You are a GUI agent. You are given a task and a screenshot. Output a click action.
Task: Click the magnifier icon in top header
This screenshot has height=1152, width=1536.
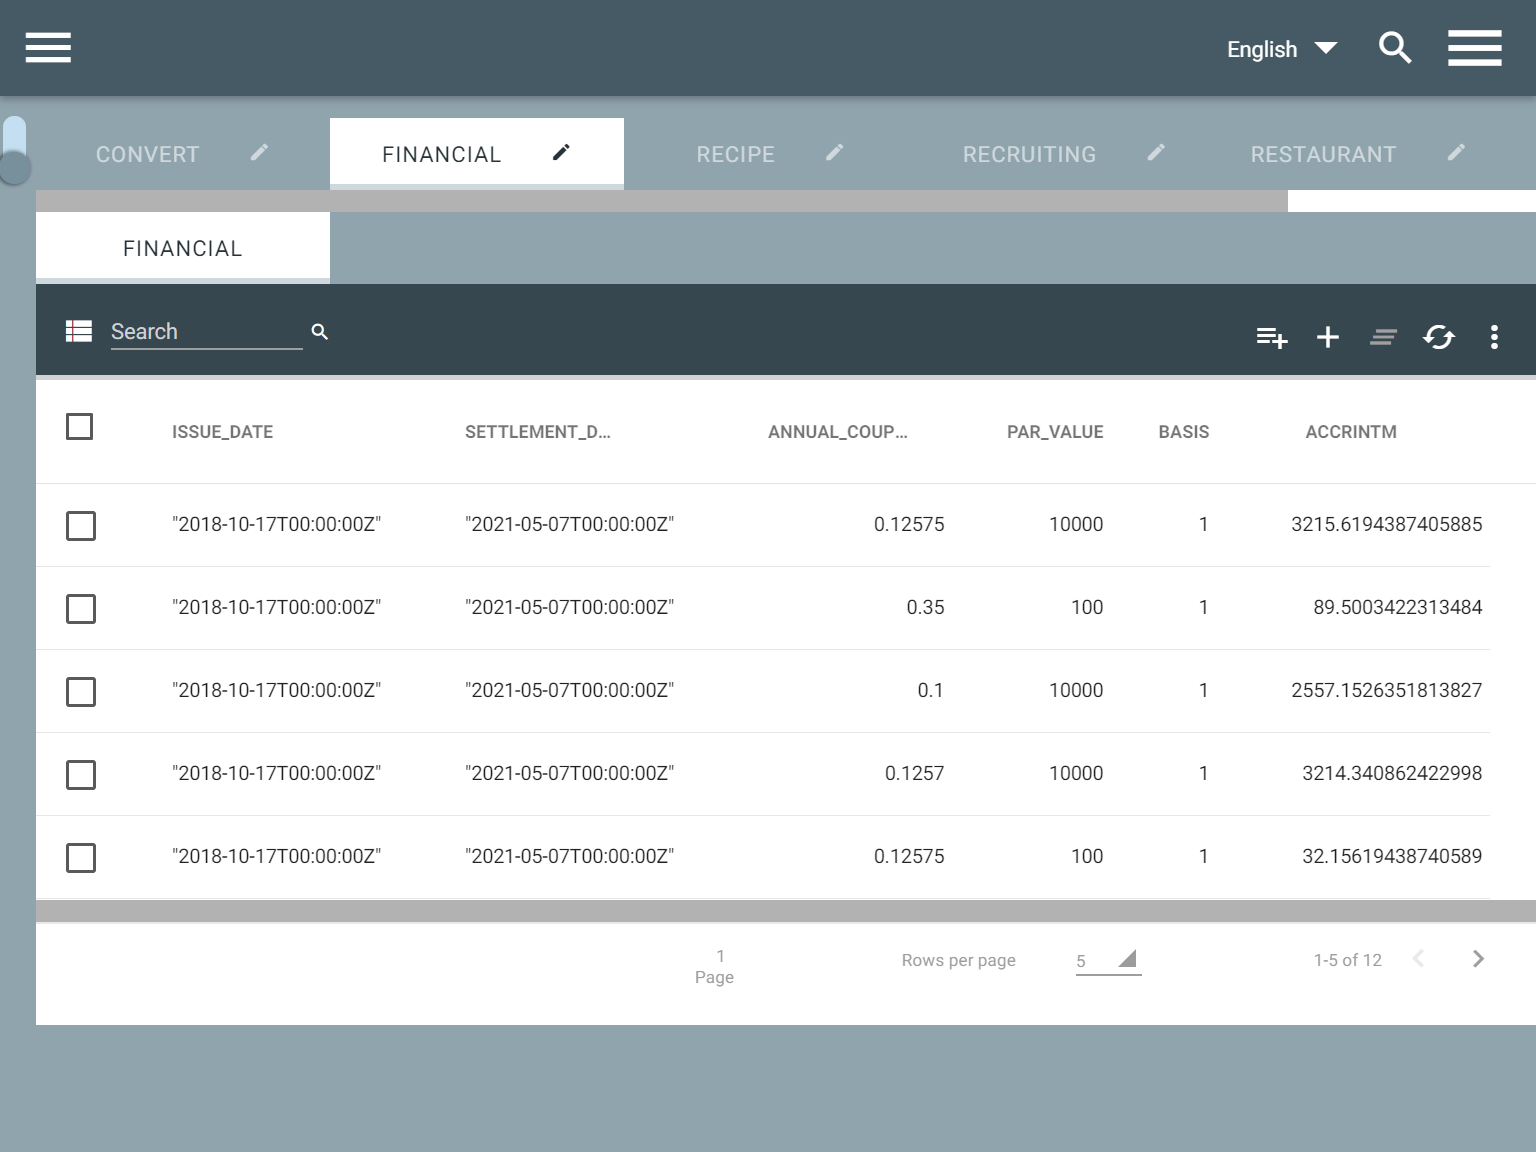pyautogui.click(x=1394, y=47)
